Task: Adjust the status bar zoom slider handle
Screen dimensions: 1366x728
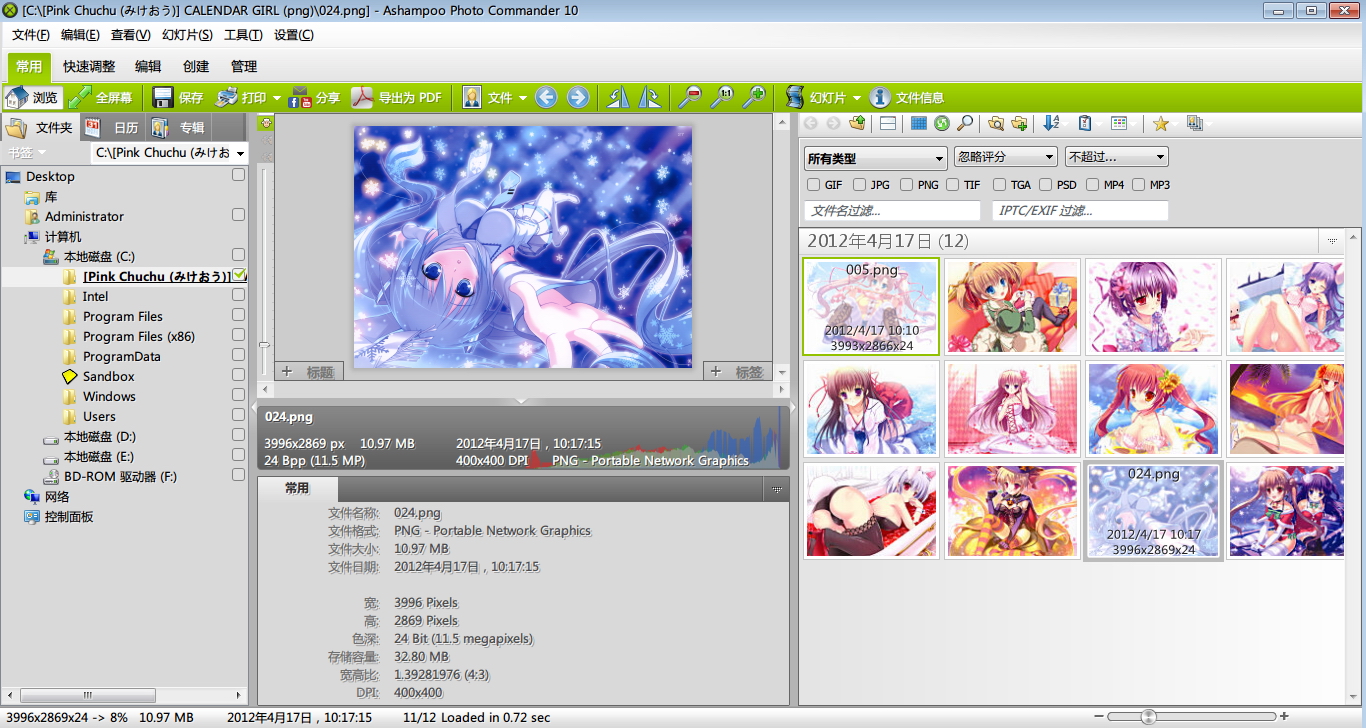Action: (x=1149, y=717)
